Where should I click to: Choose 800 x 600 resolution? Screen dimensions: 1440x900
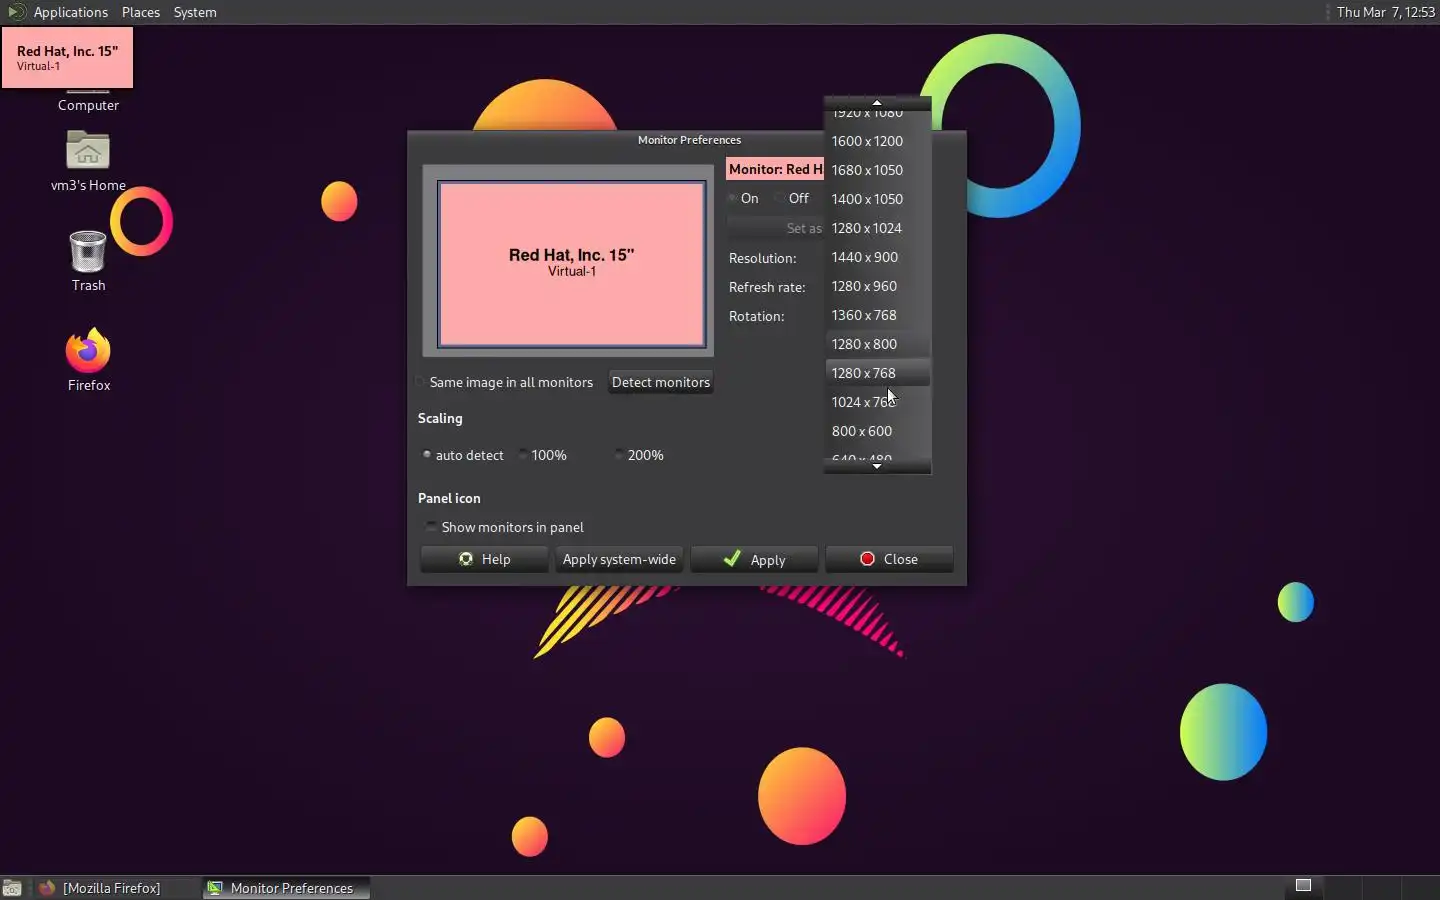[877, 431]
